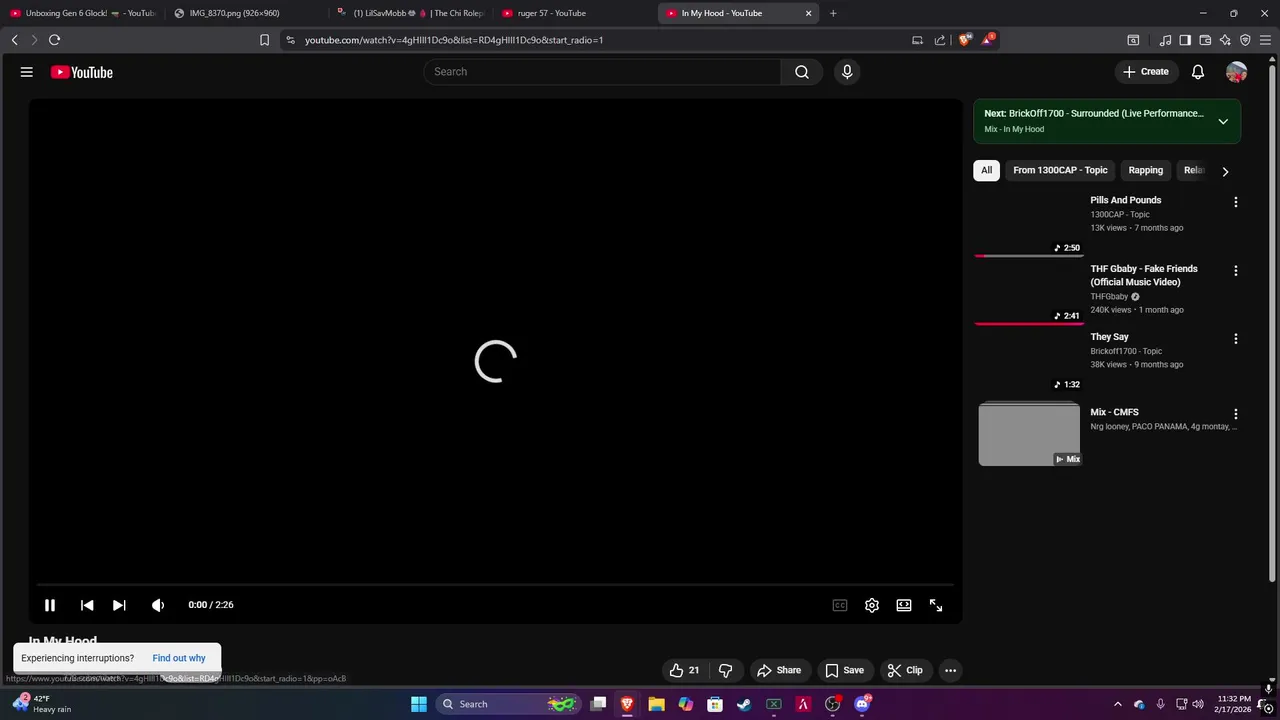Skip to the previous video
This screenshot has height=720, width=1280.
87,605
